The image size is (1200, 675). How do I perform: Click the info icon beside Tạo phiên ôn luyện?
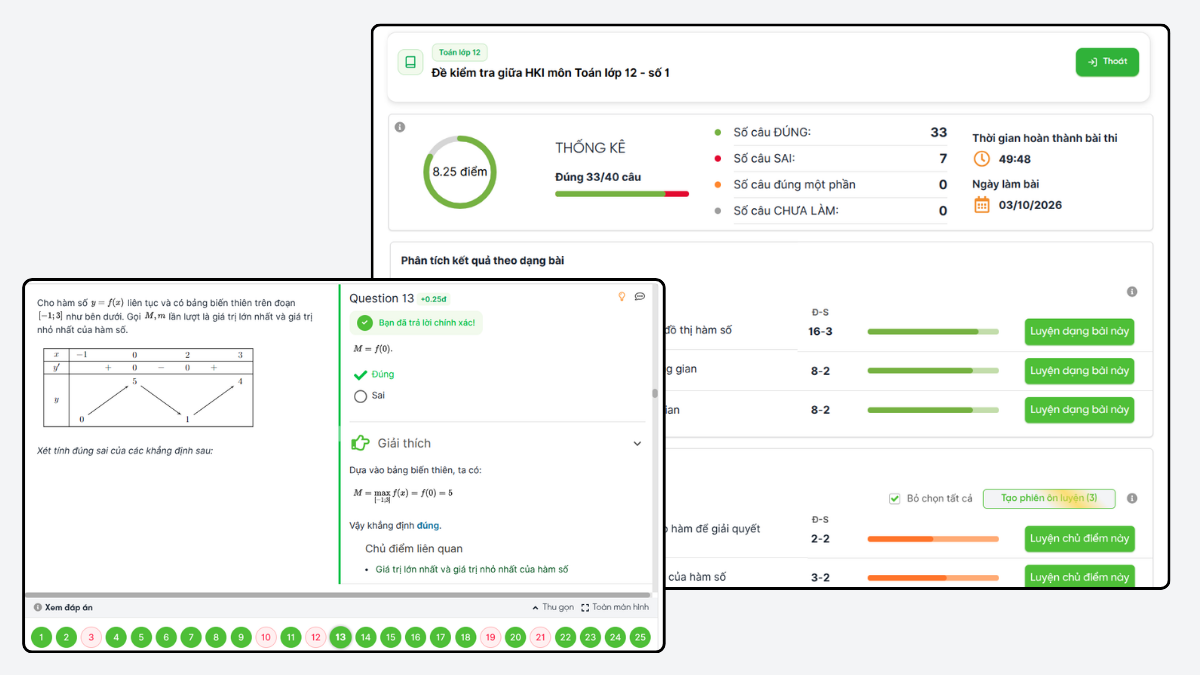click(x=1132, y=498)
